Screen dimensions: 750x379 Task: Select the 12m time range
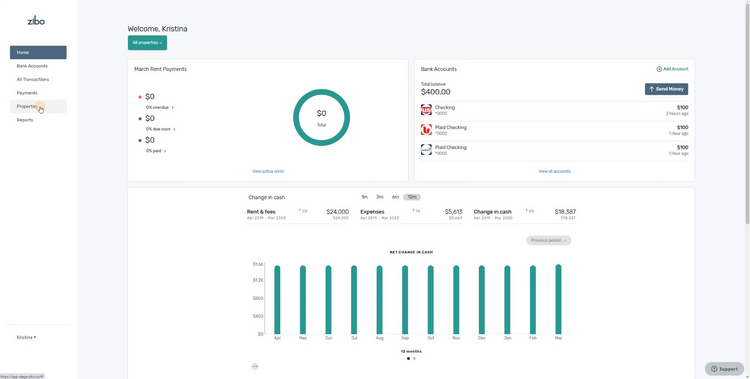412,197
